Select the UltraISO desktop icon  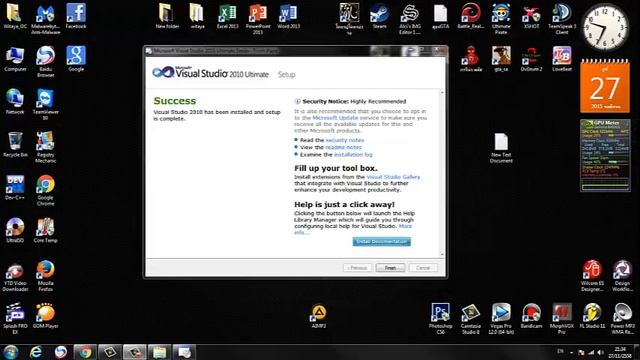click(x=15, y=230)
